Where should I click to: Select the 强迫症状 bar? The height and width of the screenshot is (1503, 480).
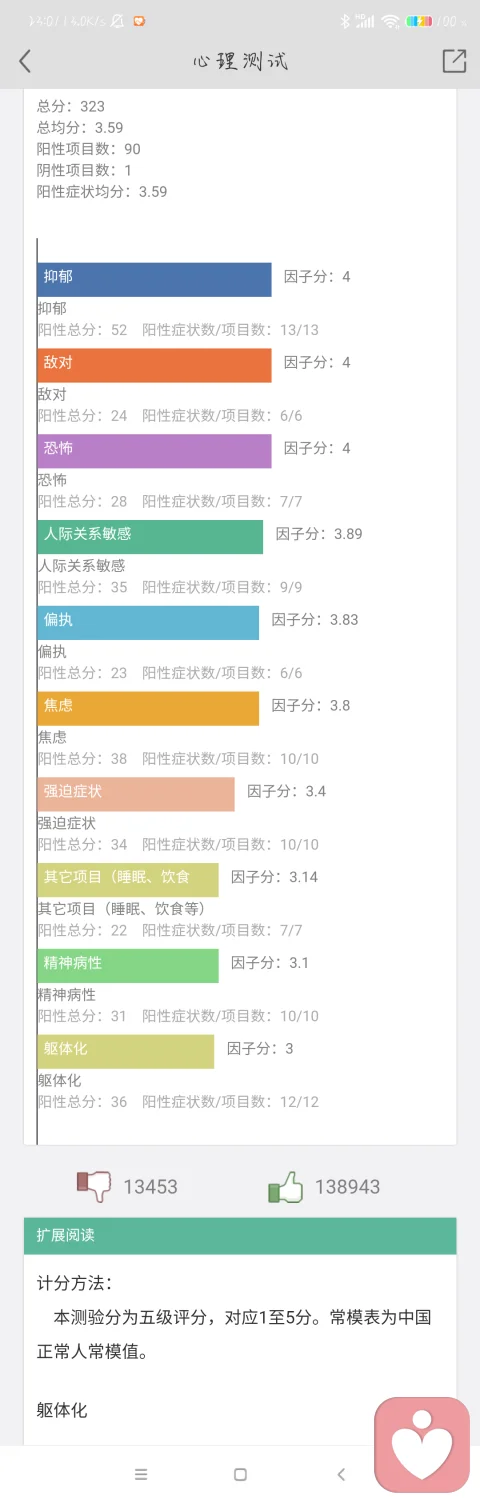click(x=136, y=794)
